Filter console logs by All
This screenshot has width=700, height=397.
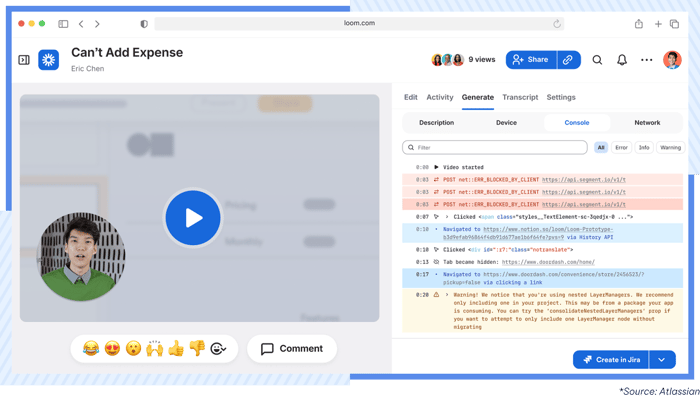point(601,147)
